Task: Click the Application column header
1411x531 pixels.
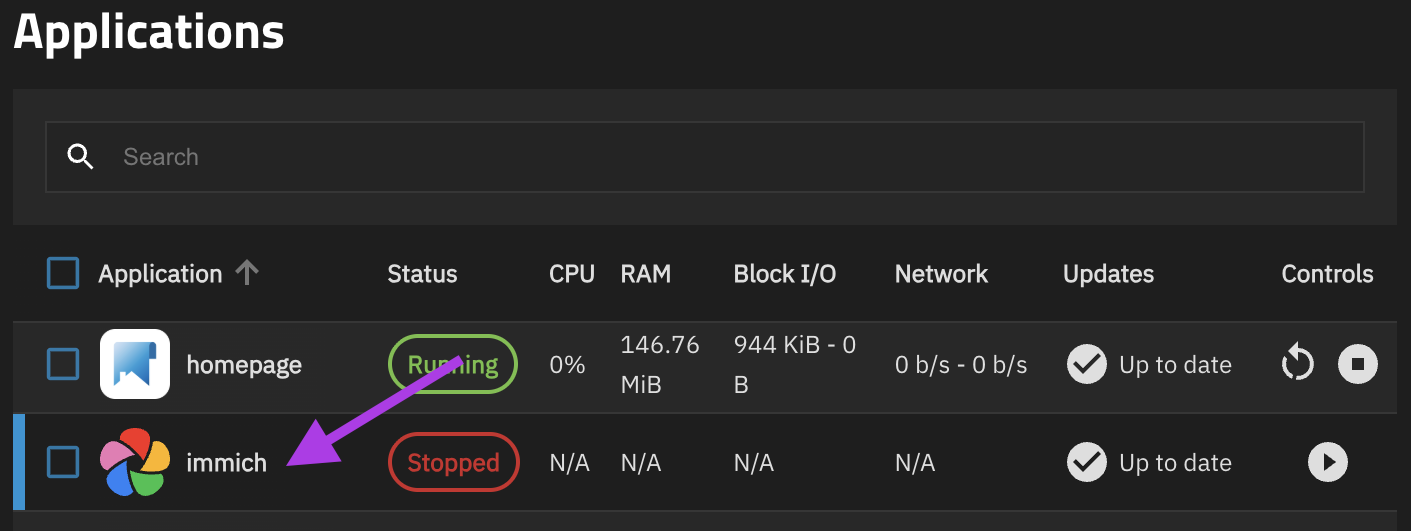Action: pos(160,274)
